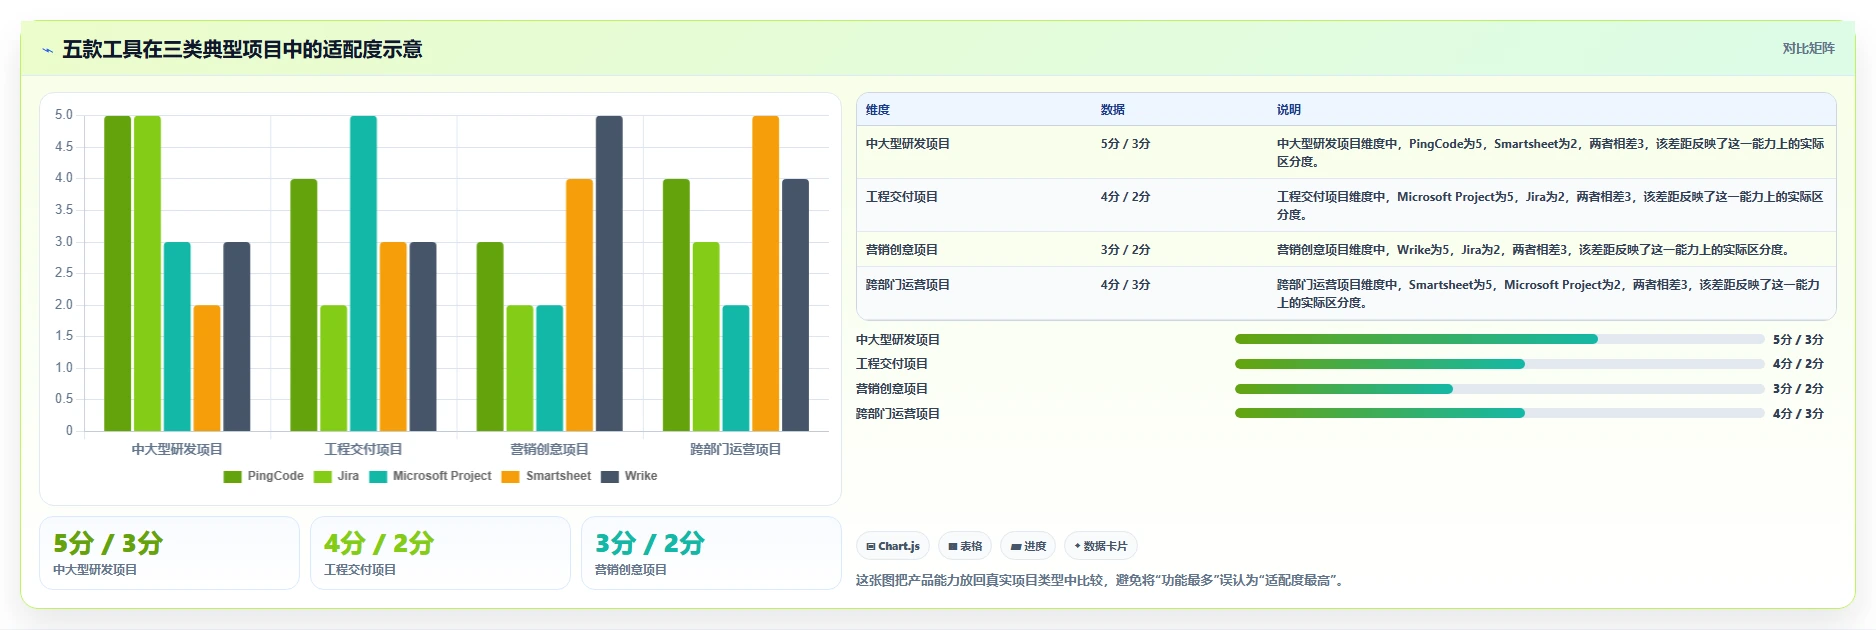Click the title icon beside 五款工具 heading
Image resolution: width=1876 pixels, height=630 pixels.
pos(47,50)
